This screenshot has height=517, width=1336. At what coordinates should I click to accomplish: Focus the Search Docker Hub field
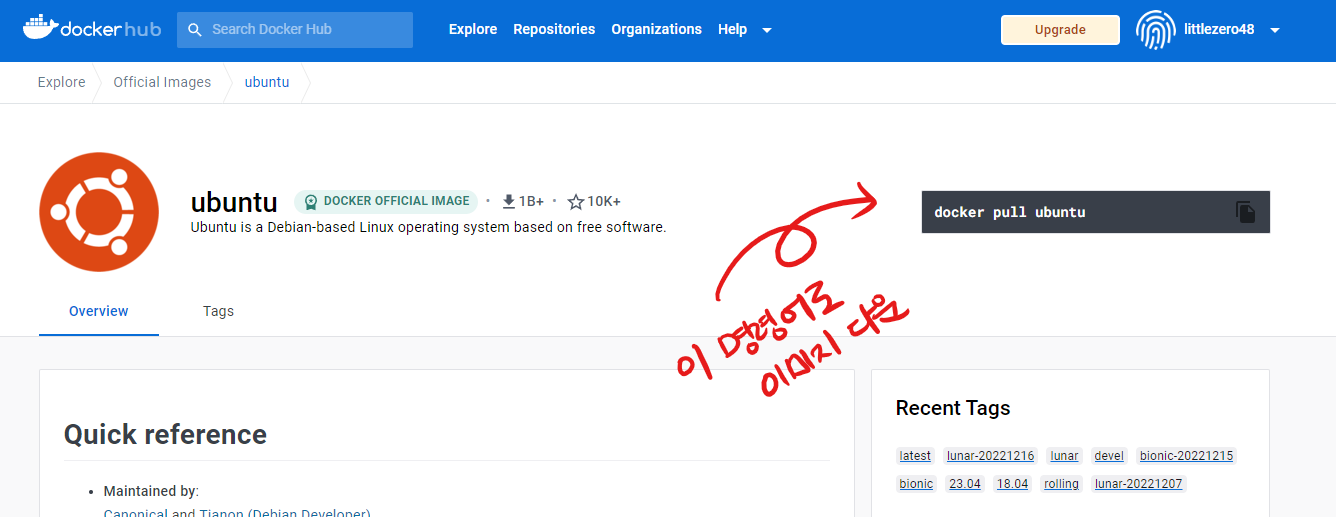tap(295, 30)
